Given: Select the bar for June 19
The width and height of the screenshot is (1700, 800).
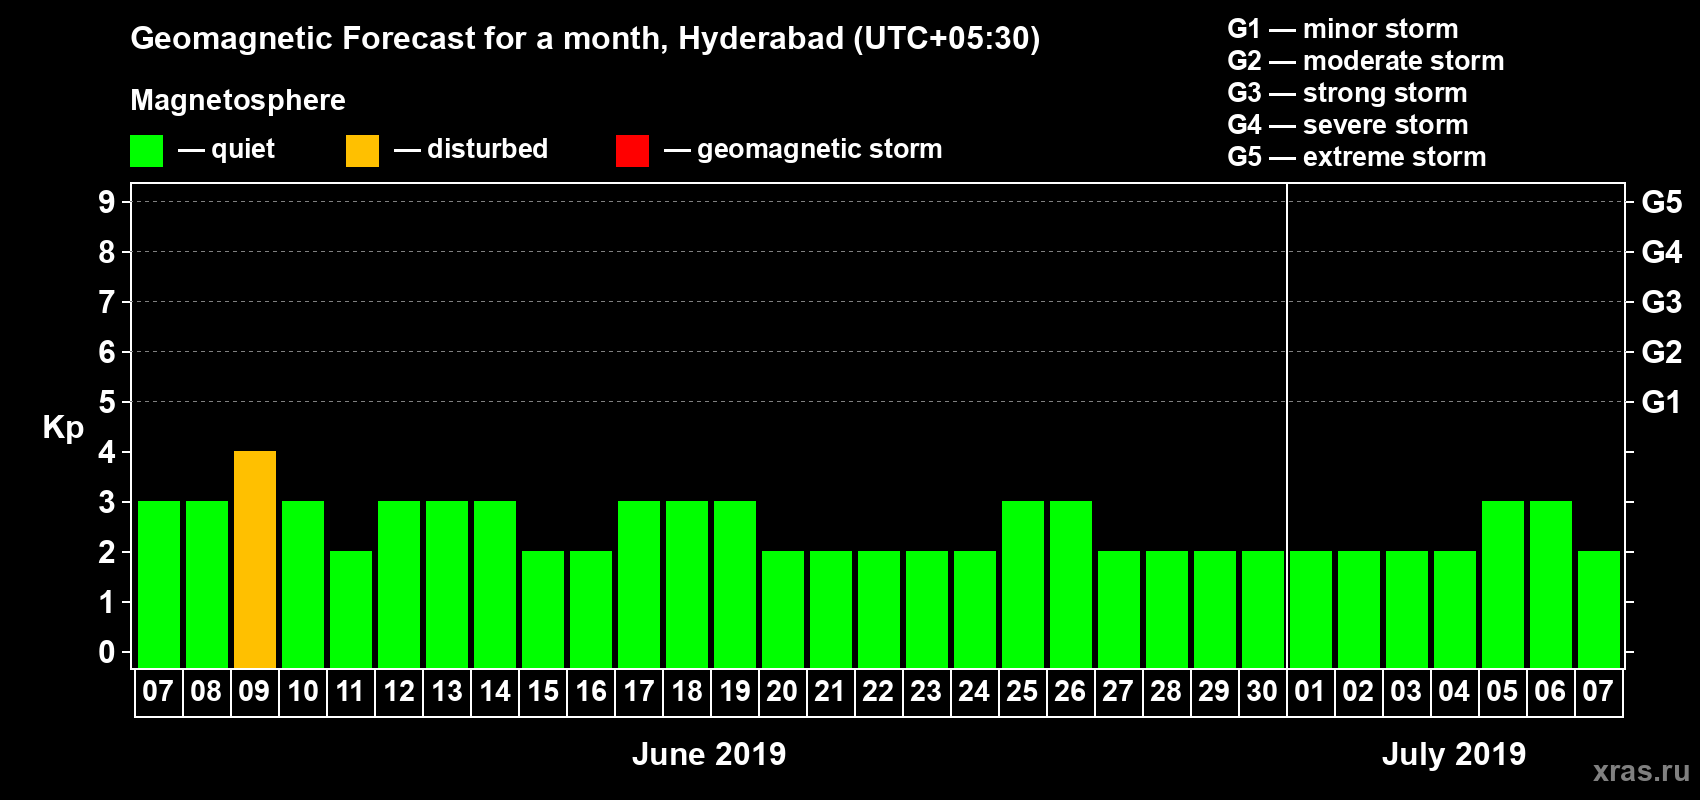Looking at the screenshot, I should point(735,585).
